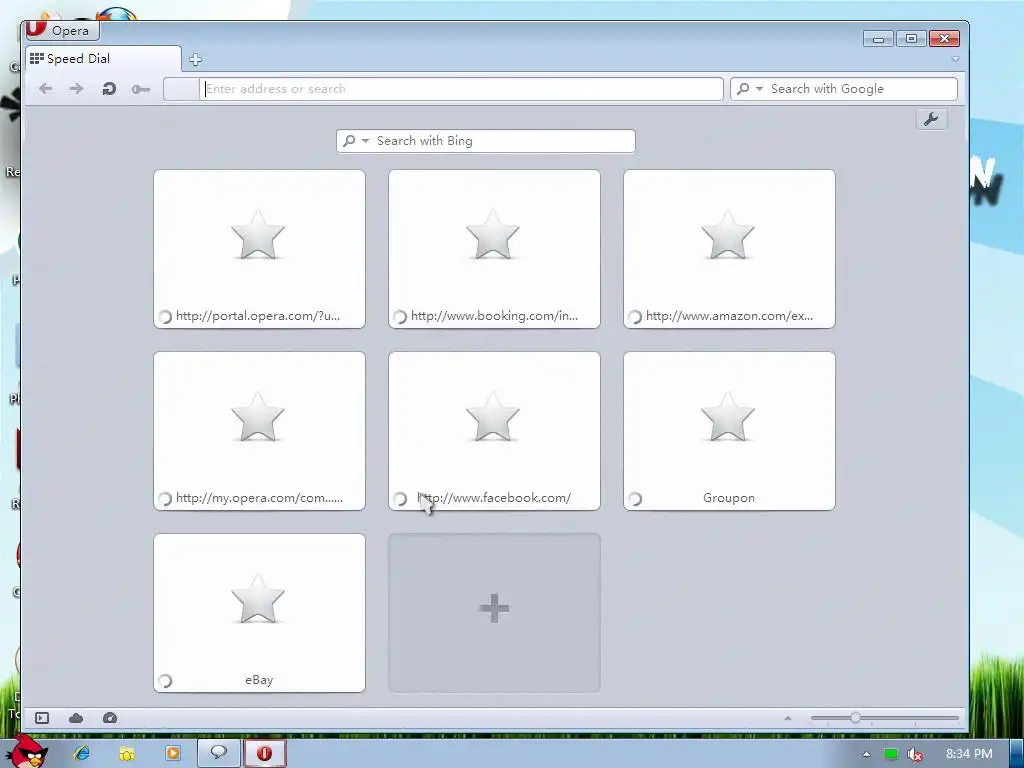Image resolution: width=1024 pixels, height=768 pixels.
Task: Expand the Google search engine dropdown
Action: tap(759, 89)
